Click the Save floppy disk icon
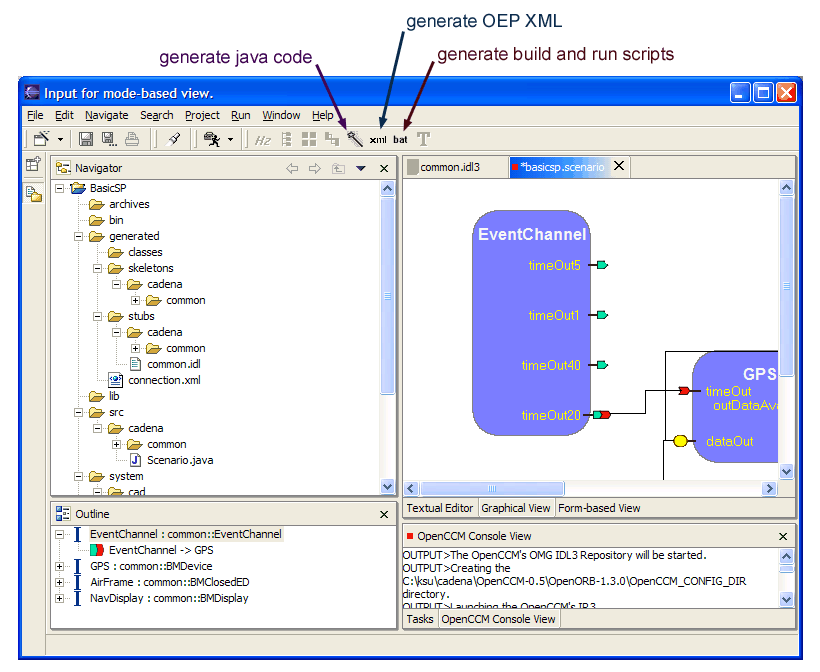This screenshot has width=820, height=672. [x=86, y=139]
